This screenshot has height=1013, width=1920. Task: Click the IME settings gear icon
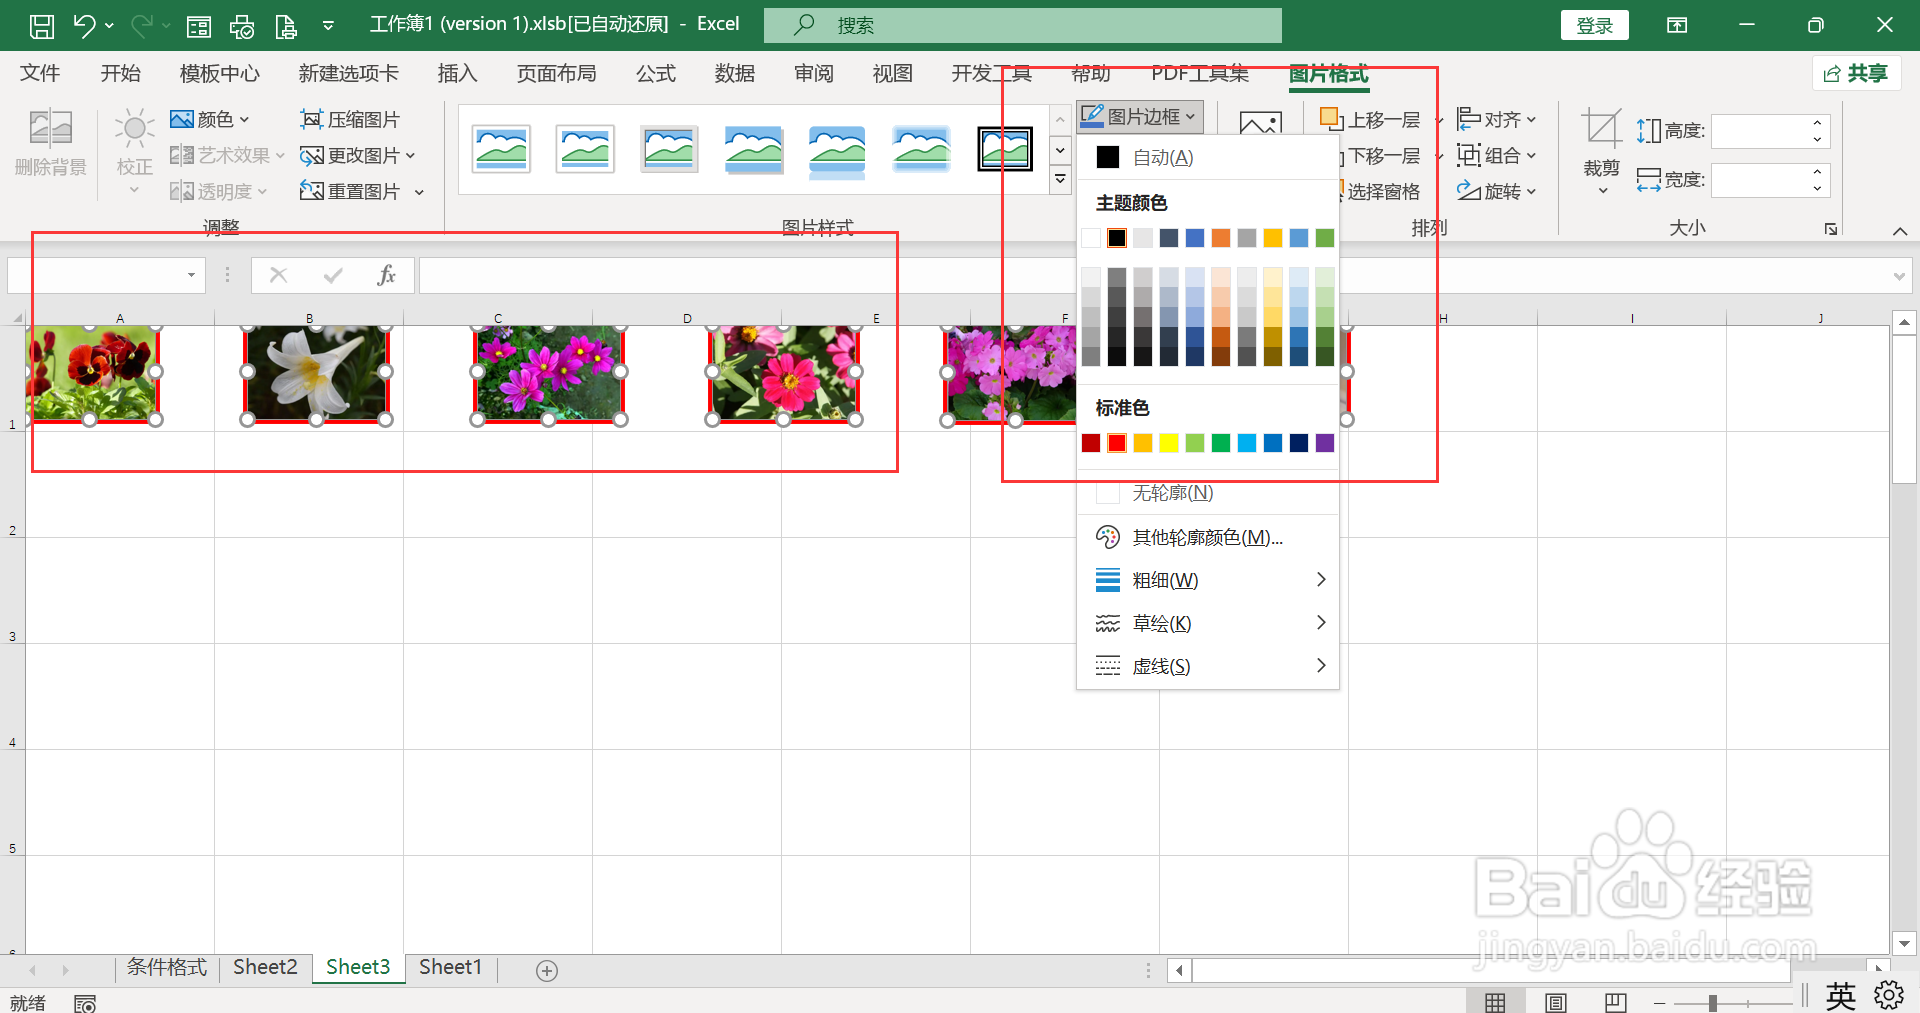[x=1889, y=996]
